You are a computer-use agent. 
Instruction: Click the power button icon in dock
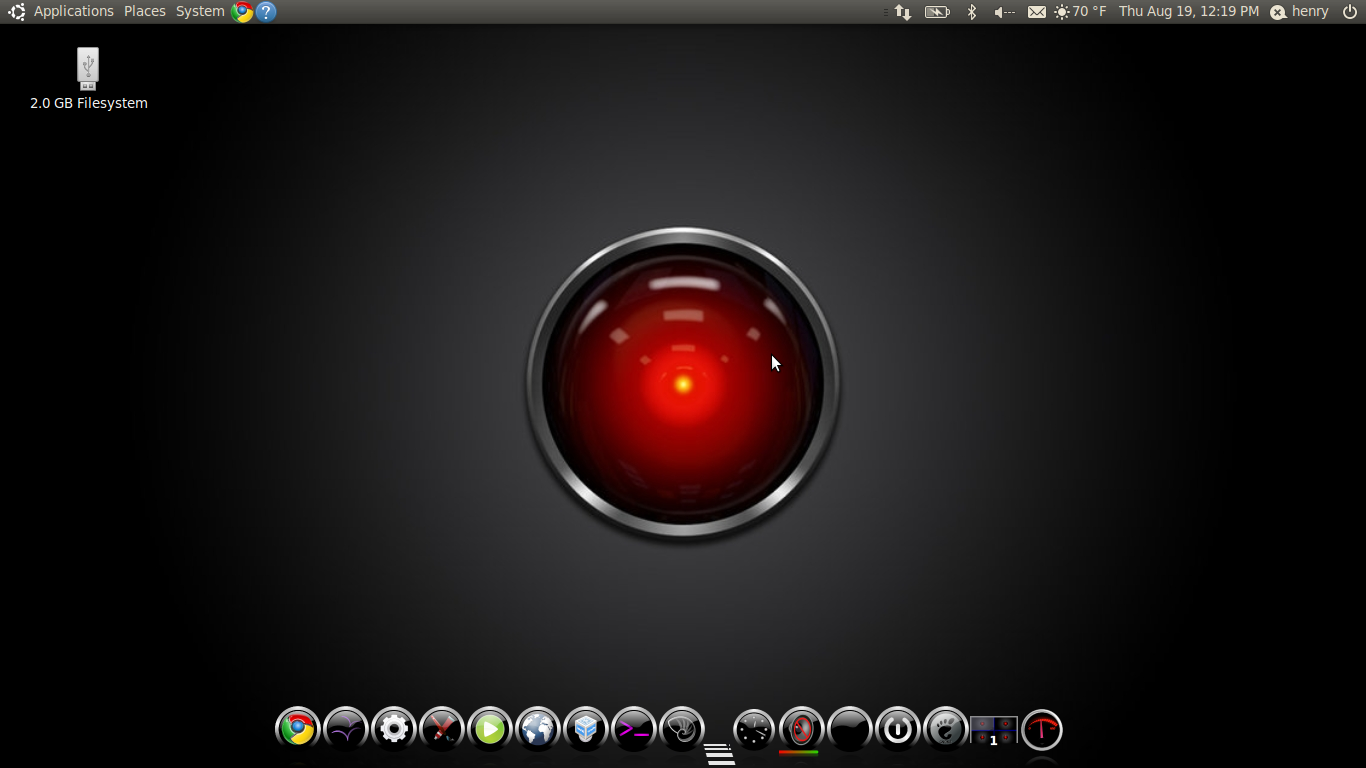coord(898,729)
